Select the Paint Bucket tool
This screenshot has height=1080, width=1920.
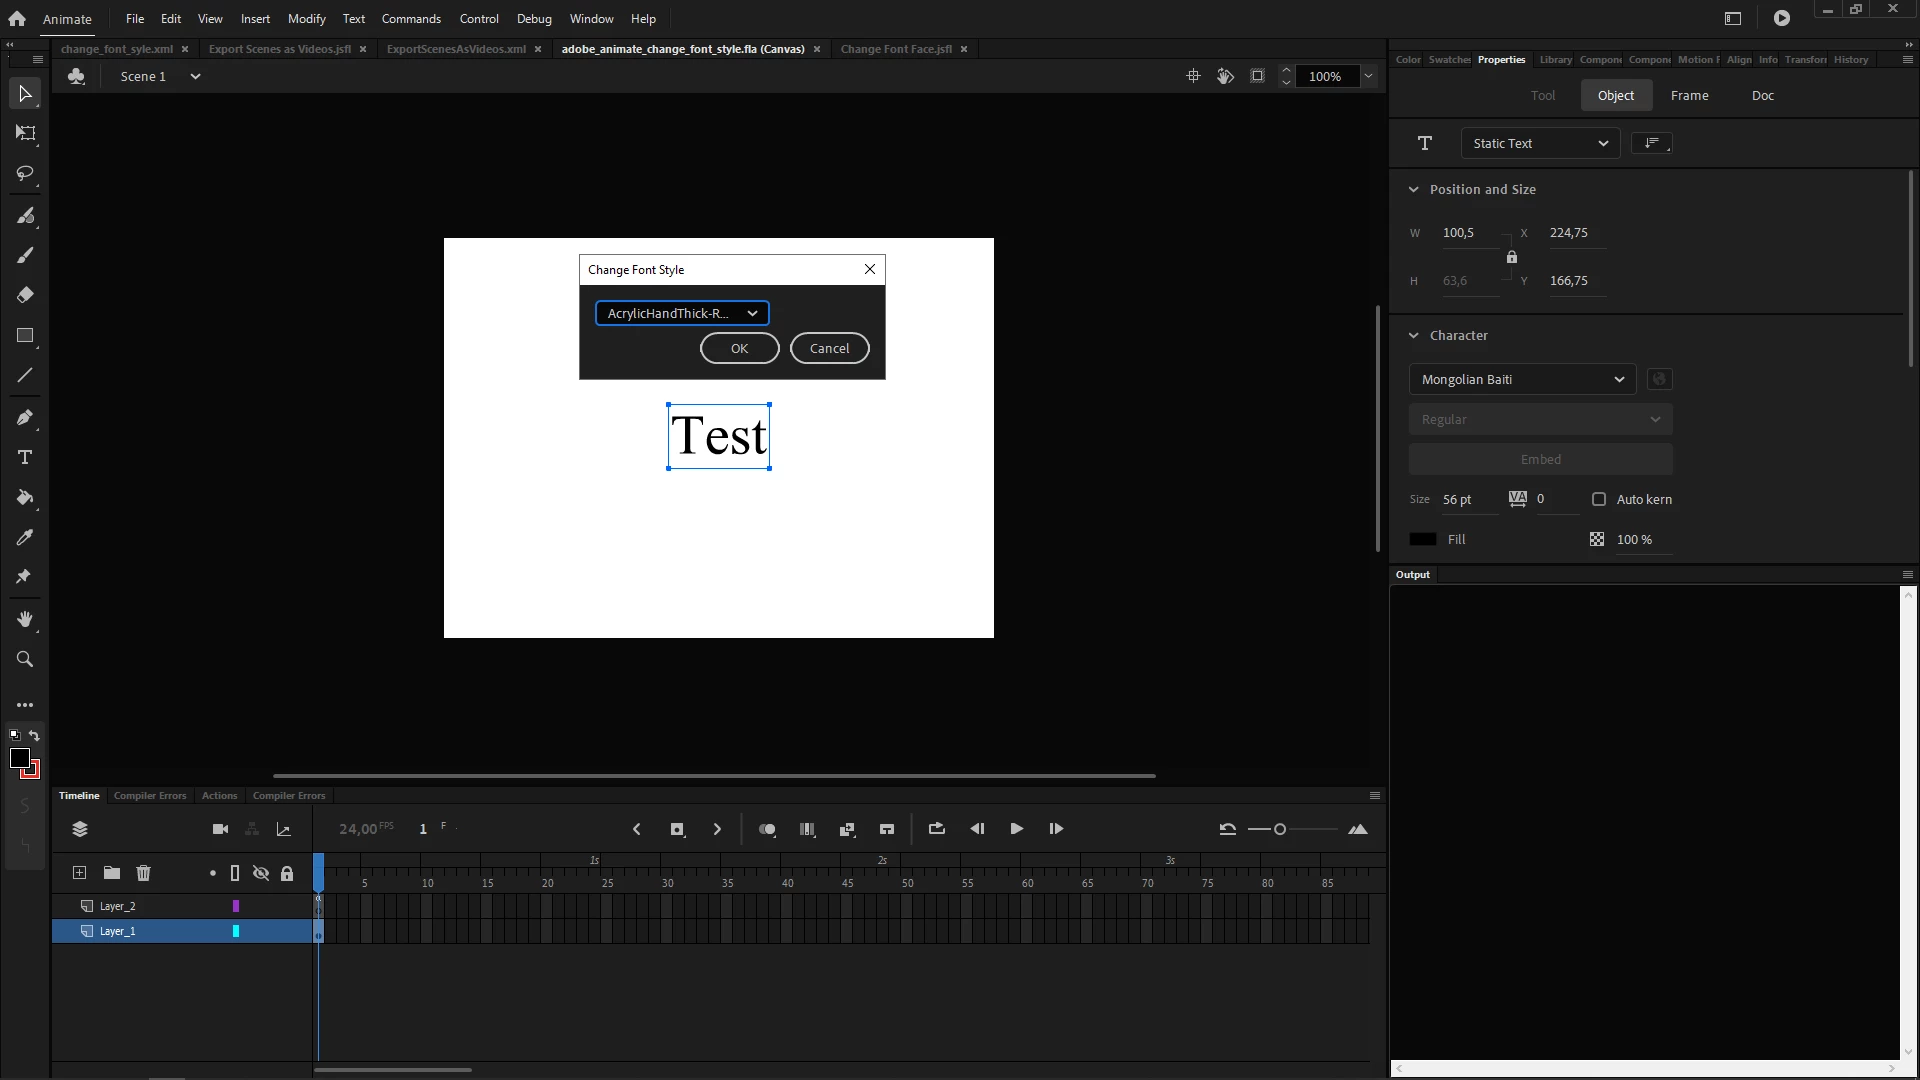[25, 498]
